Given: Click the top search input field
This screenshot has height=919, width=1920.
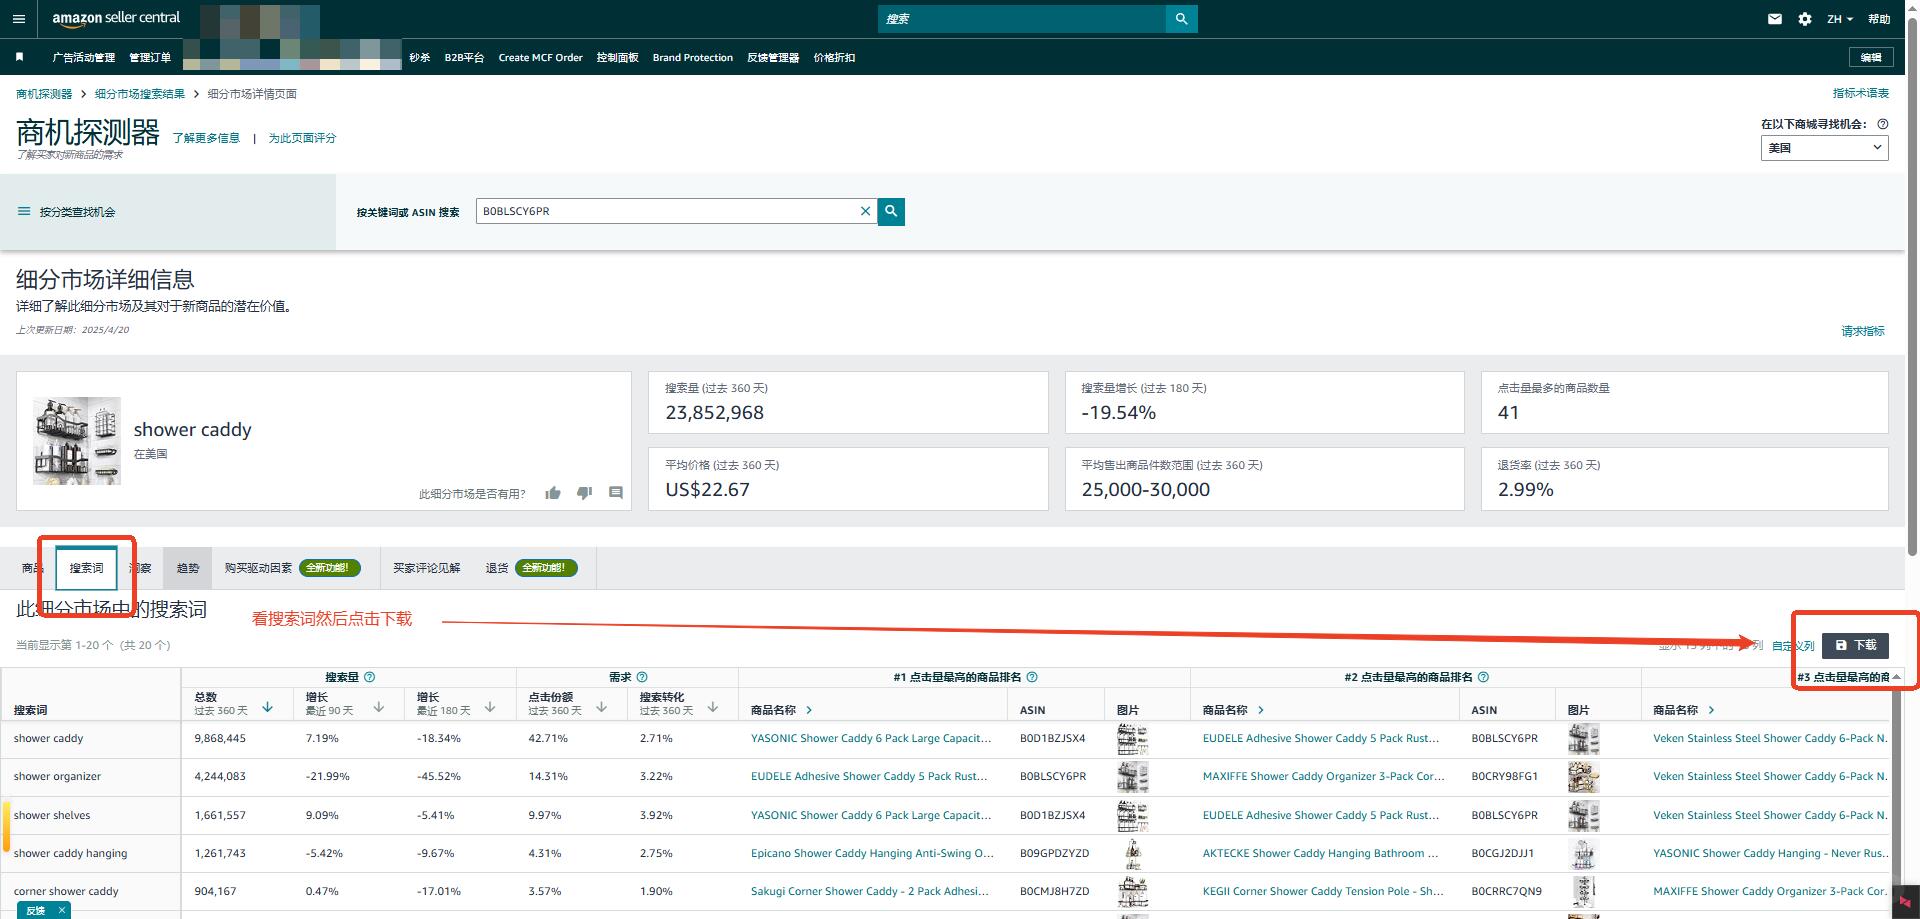Looking at the screenshot, I should click(1022, 19).
